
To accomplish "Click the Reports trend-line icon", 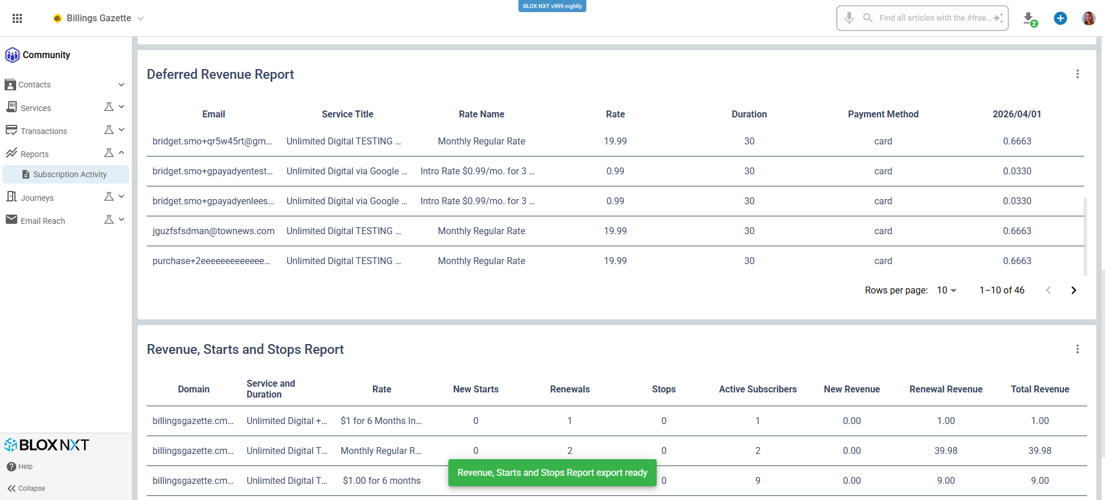I will tap(11, 153).
